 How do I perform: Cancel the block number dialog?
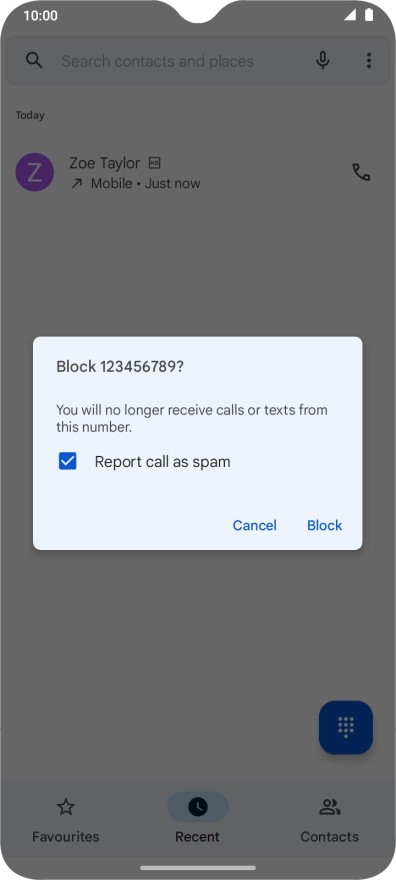tap(255, 525)
